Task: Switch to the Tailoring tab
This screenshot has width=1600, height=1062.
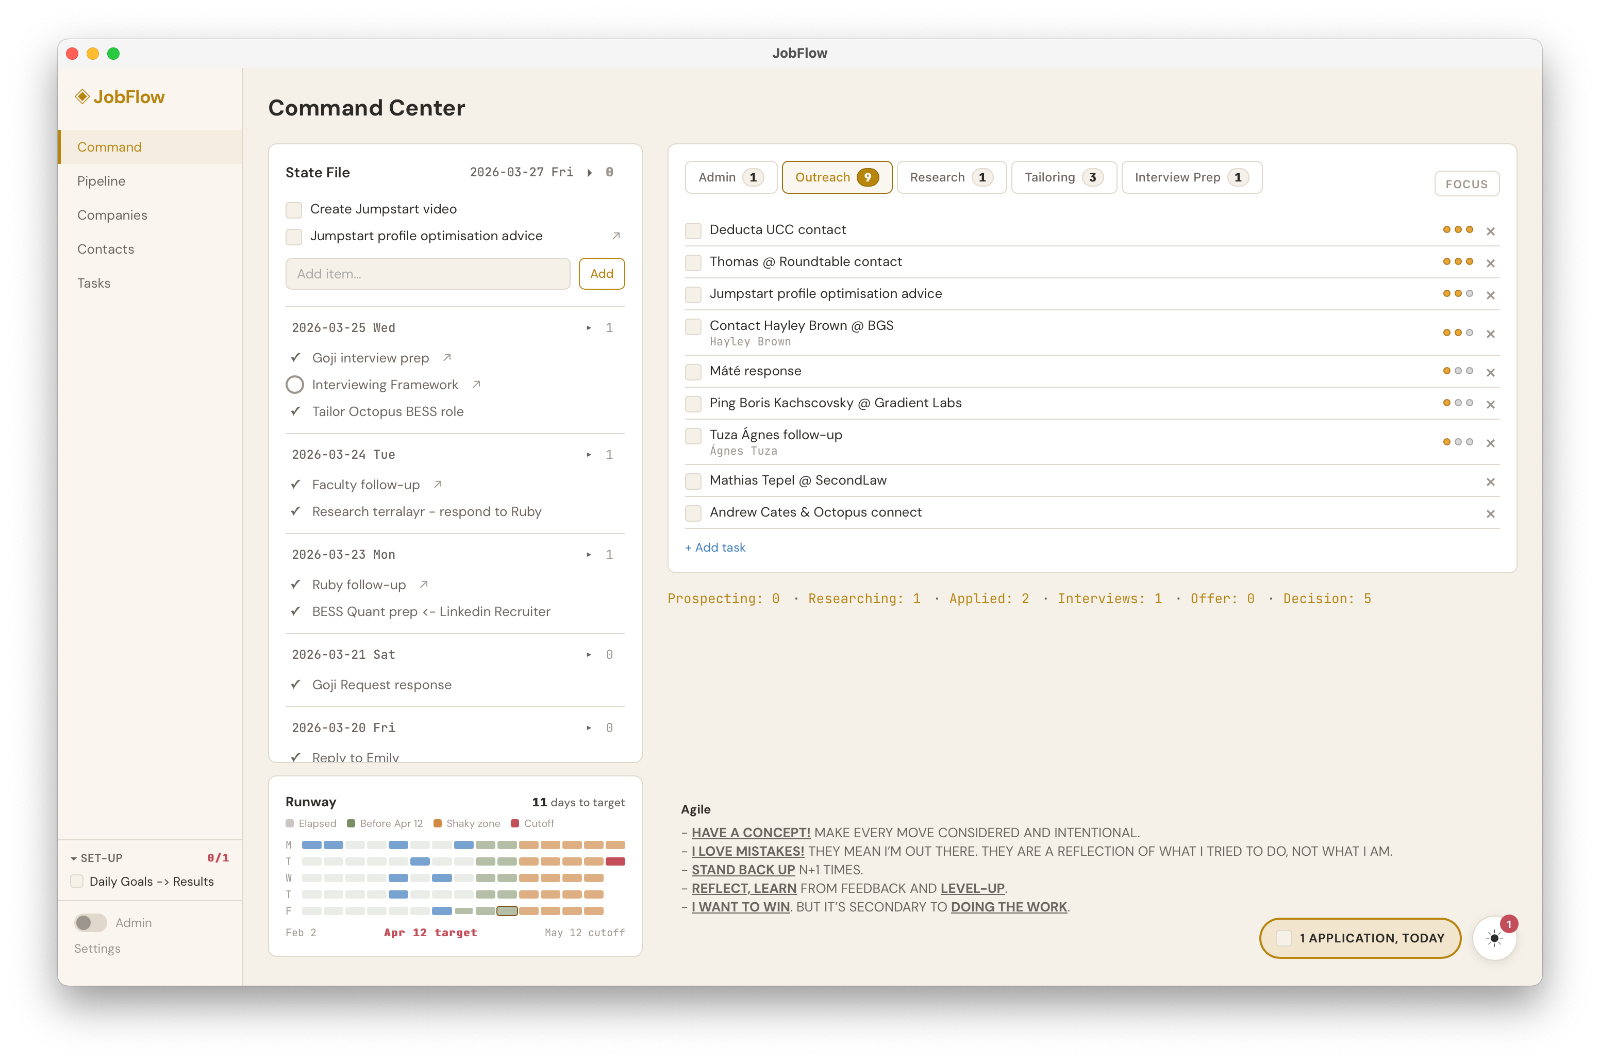Action: [1063, 178]
